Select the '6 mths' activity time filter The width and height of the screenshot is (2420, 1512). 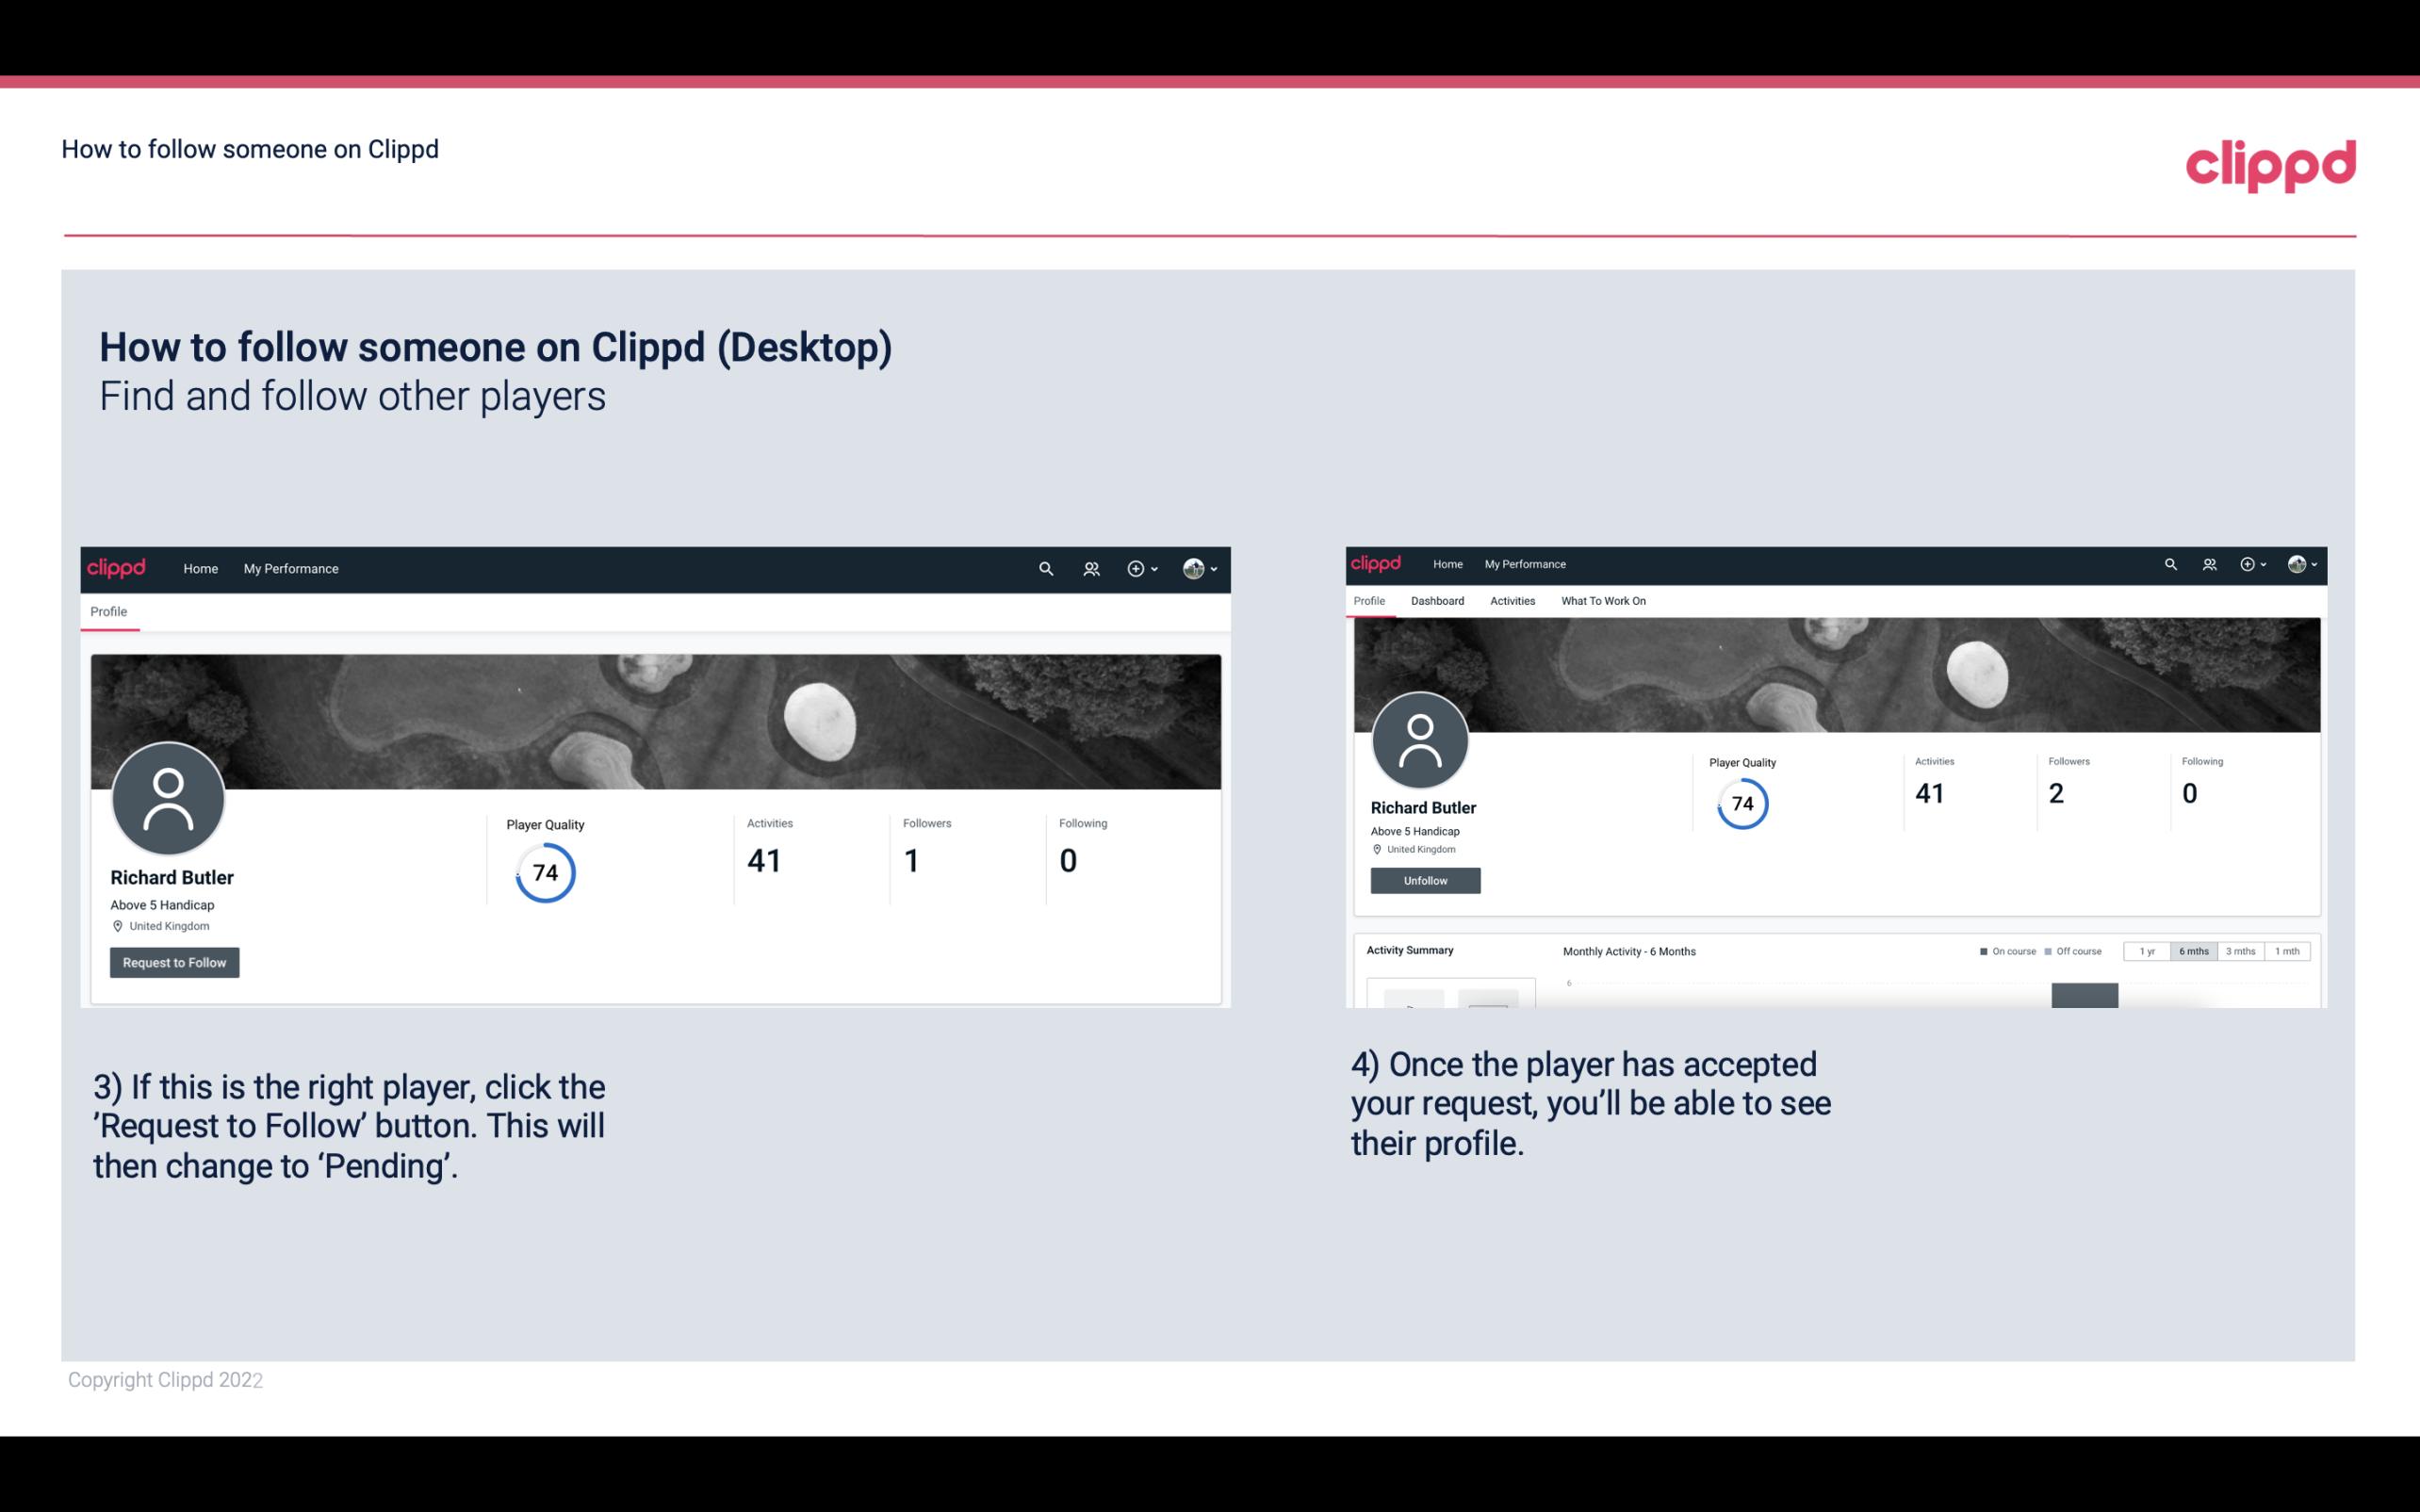(2194, 951)
